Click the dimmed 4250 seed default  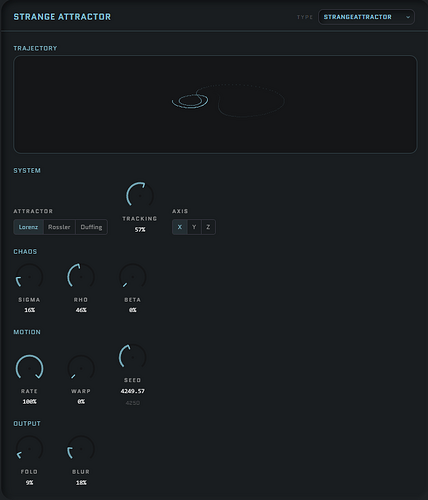(133, 403)
